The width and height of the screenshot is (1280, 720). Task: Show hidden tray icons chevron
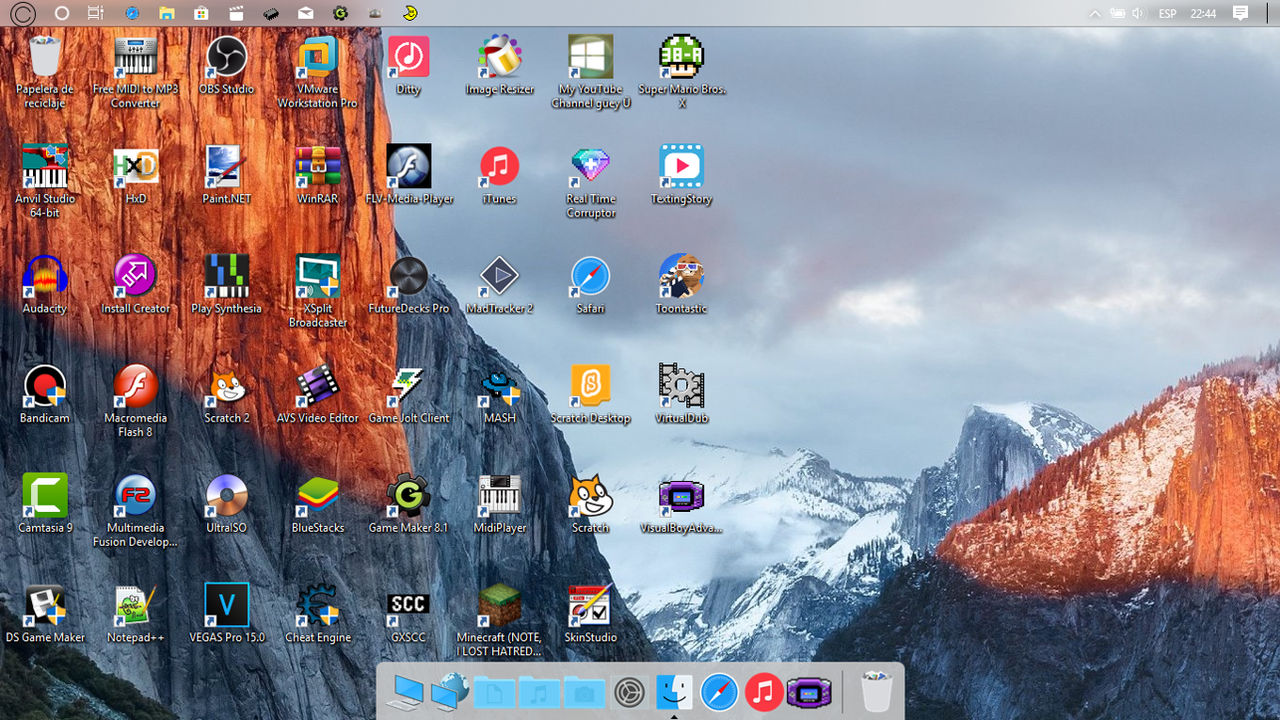coord(1095,13)
